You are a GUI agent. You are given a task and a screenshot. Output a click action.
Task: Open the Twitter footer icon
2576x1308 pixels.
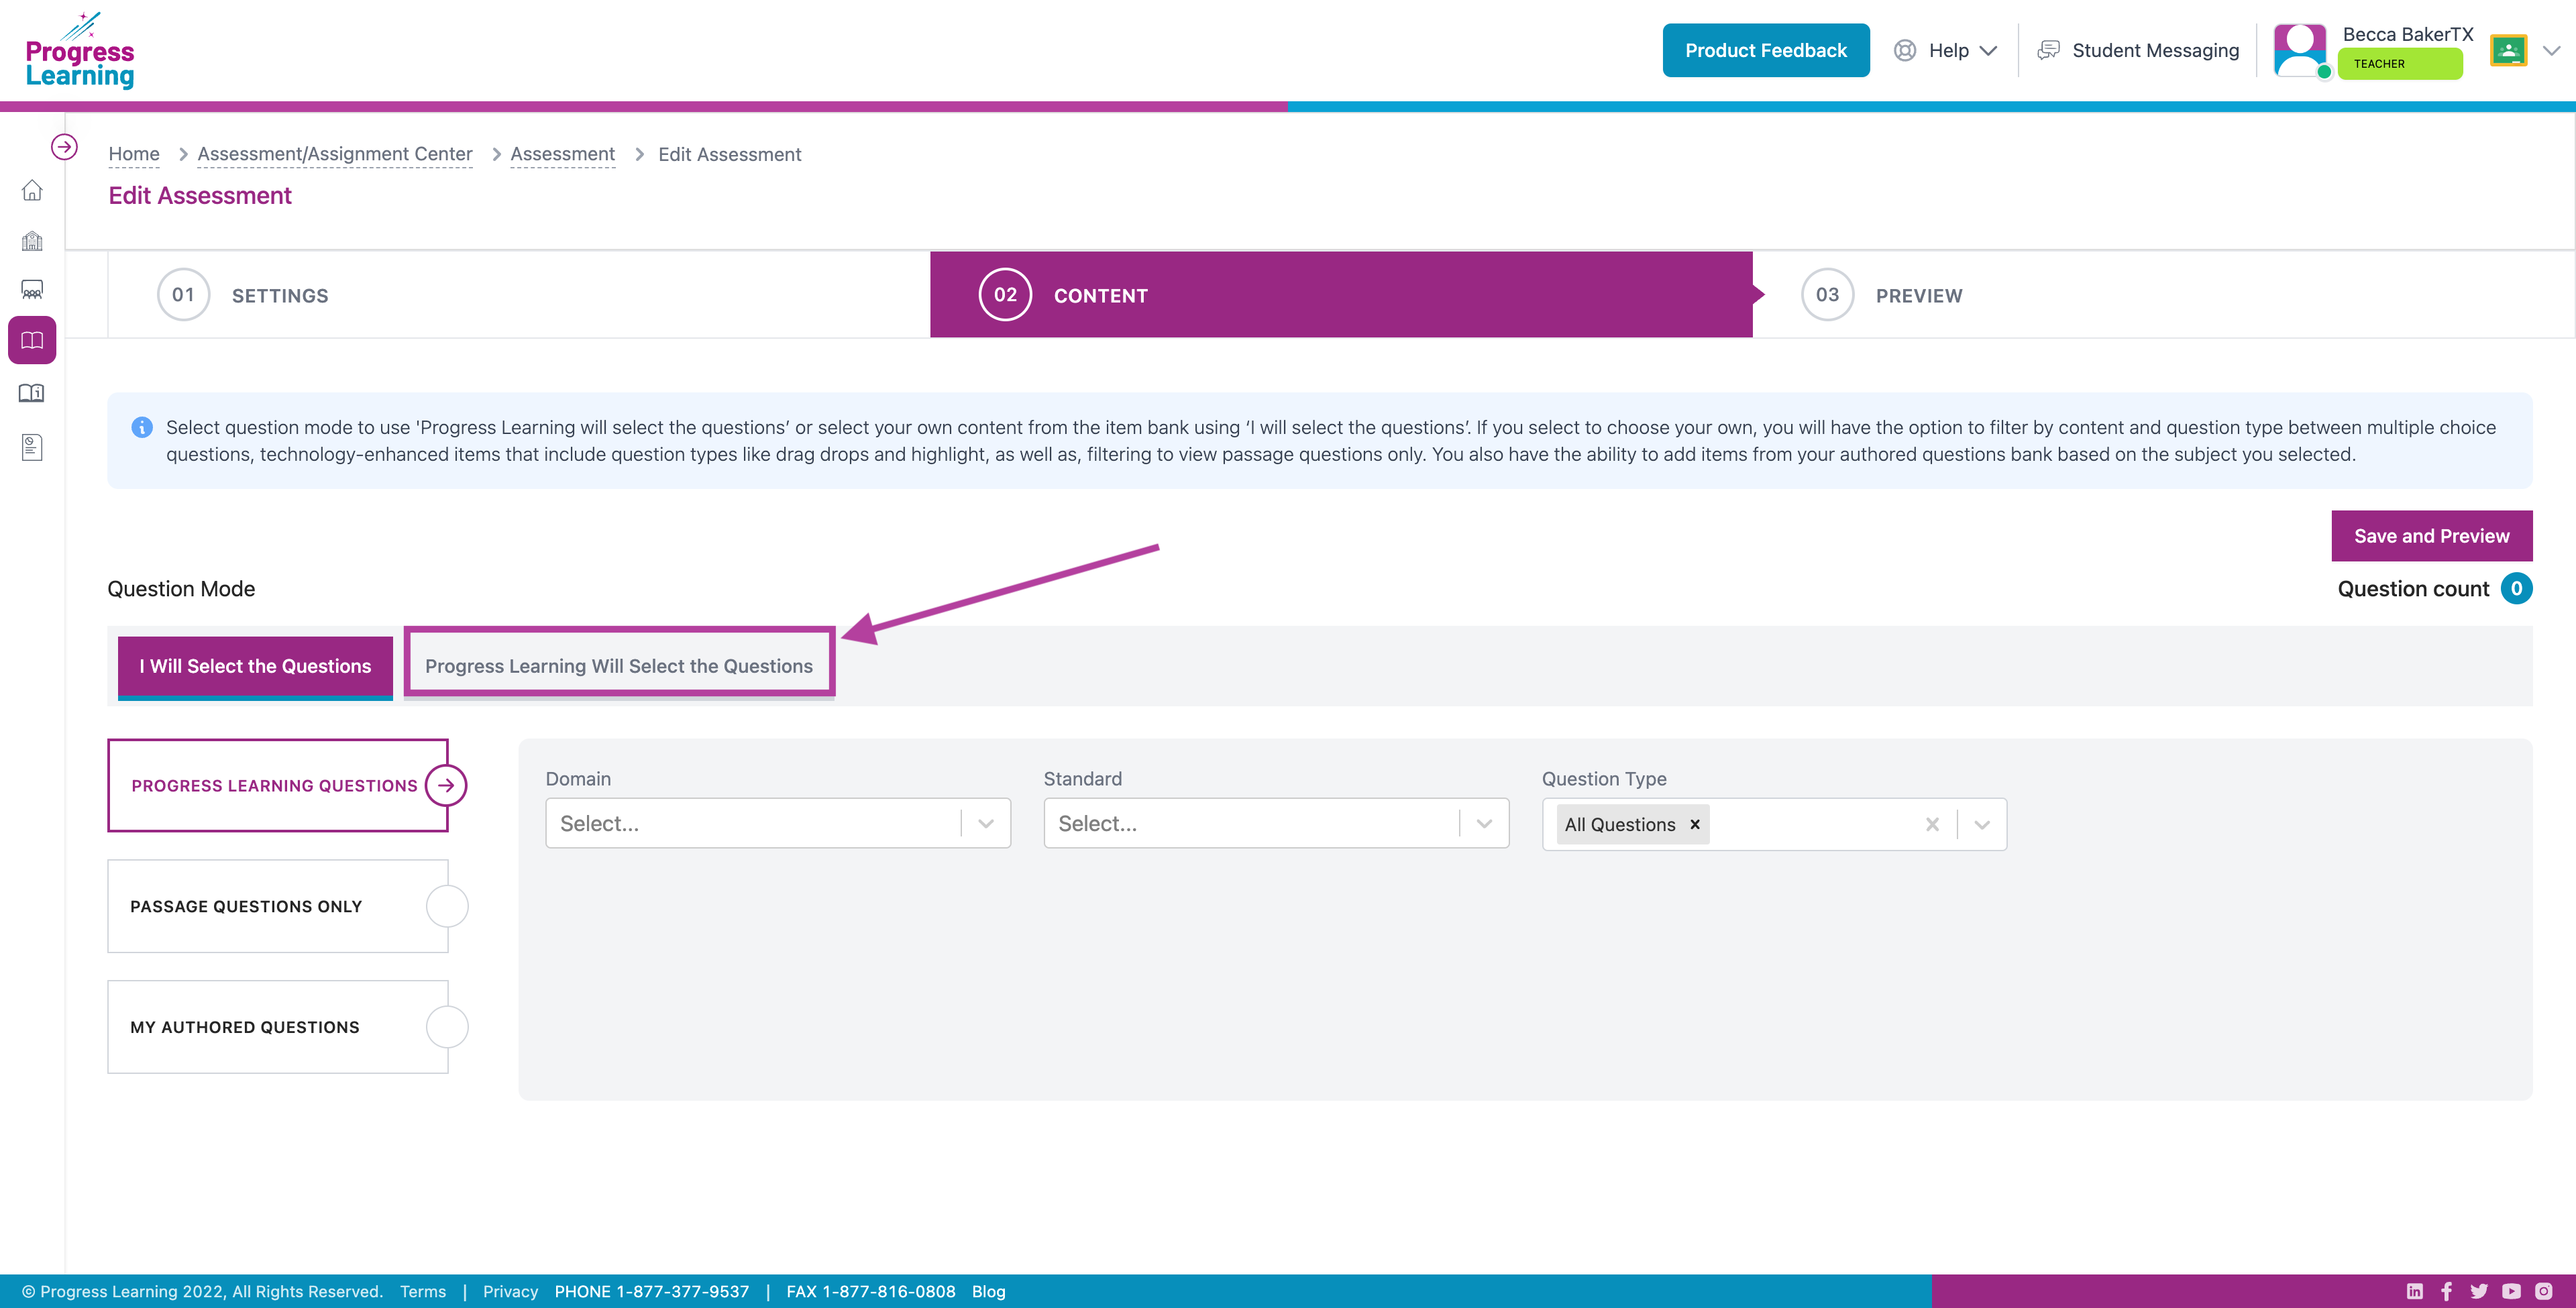[2479, 1291]
